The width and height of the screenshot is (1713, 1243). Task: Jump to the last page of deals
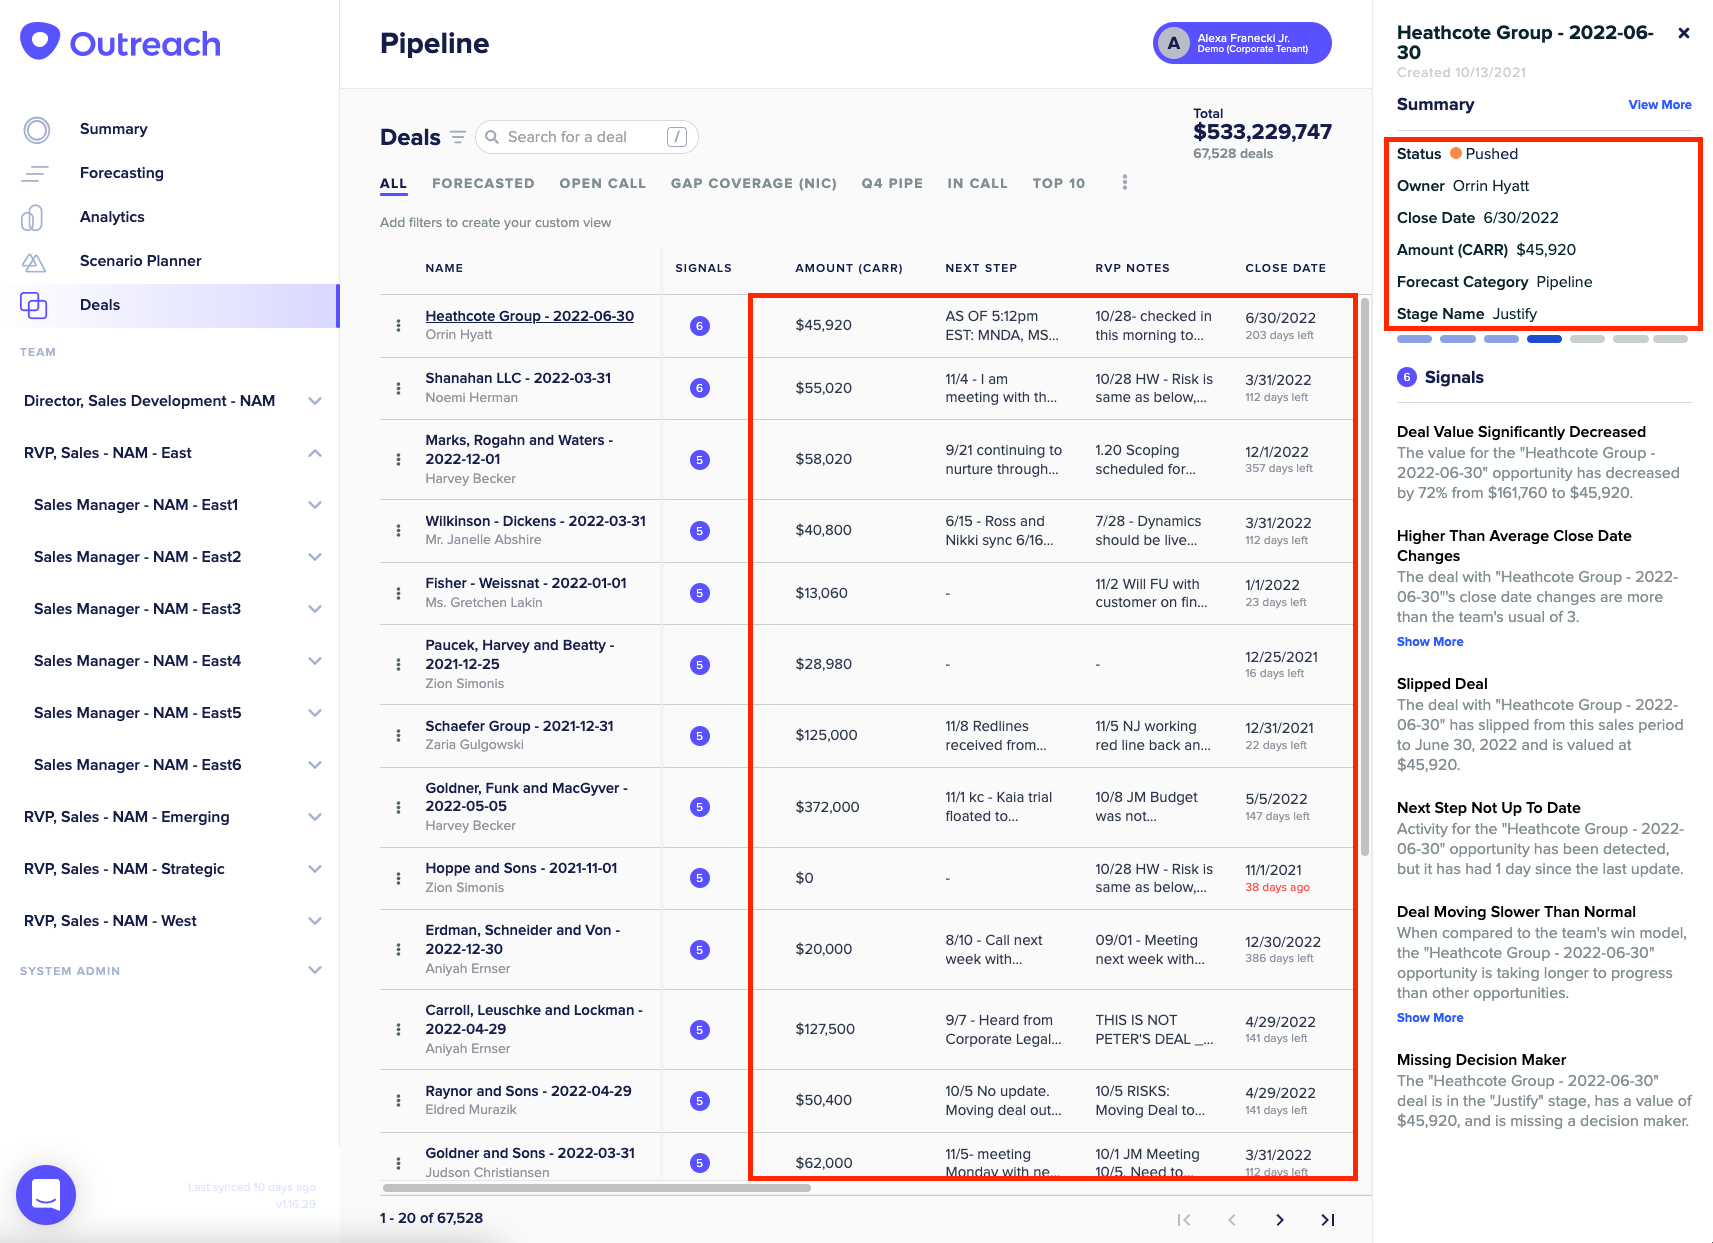(1328, 1219)
